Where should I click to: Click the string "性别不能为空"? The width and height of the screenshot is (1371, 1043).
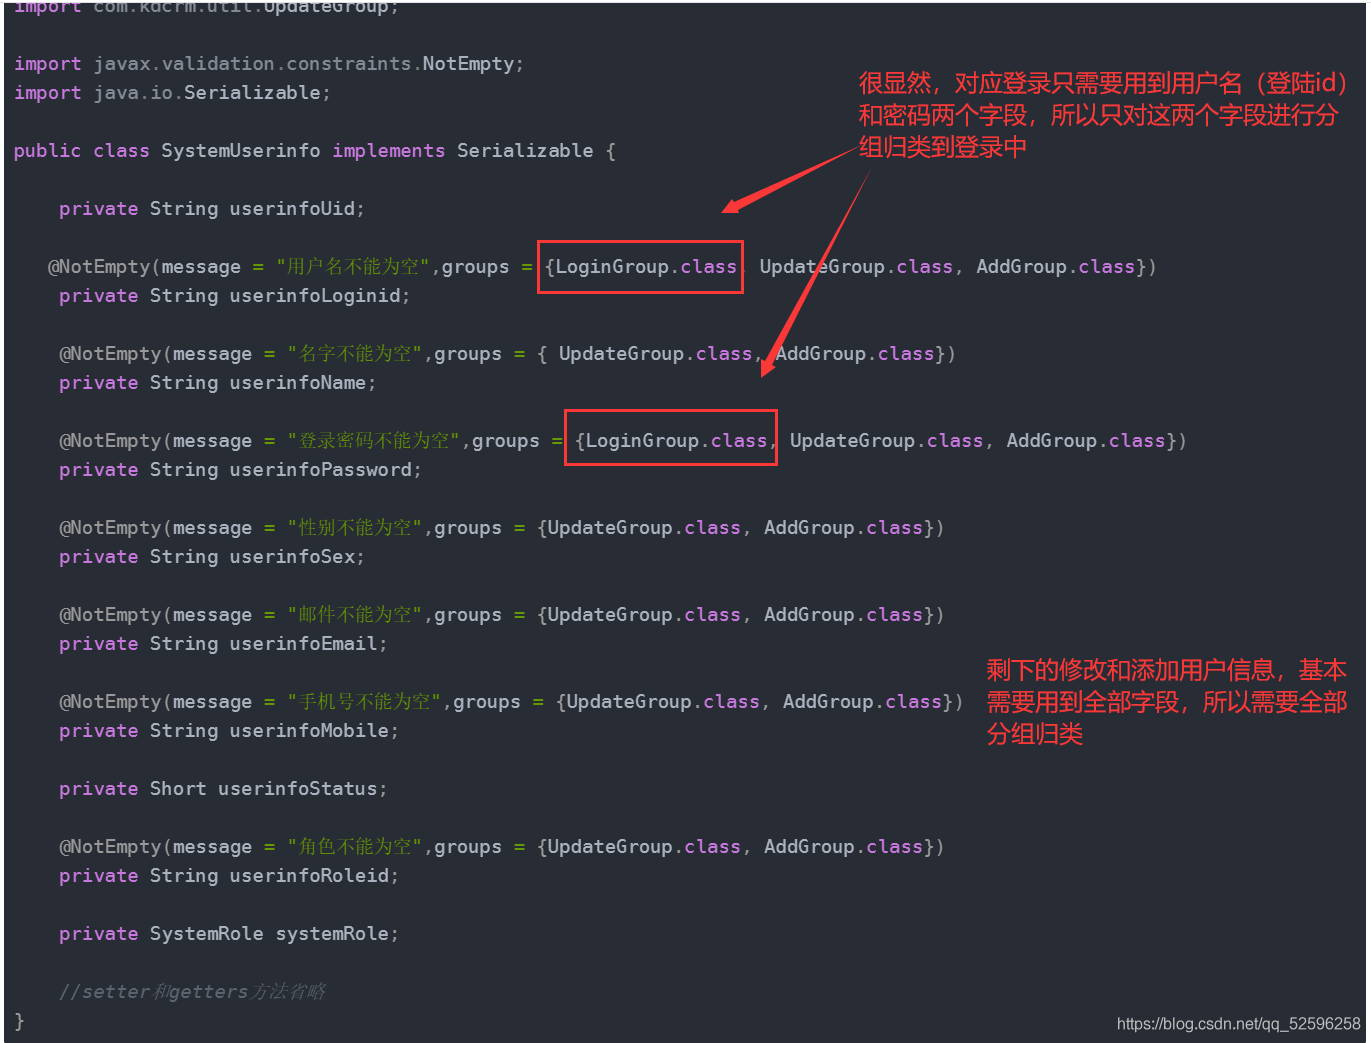coord(355,528)
